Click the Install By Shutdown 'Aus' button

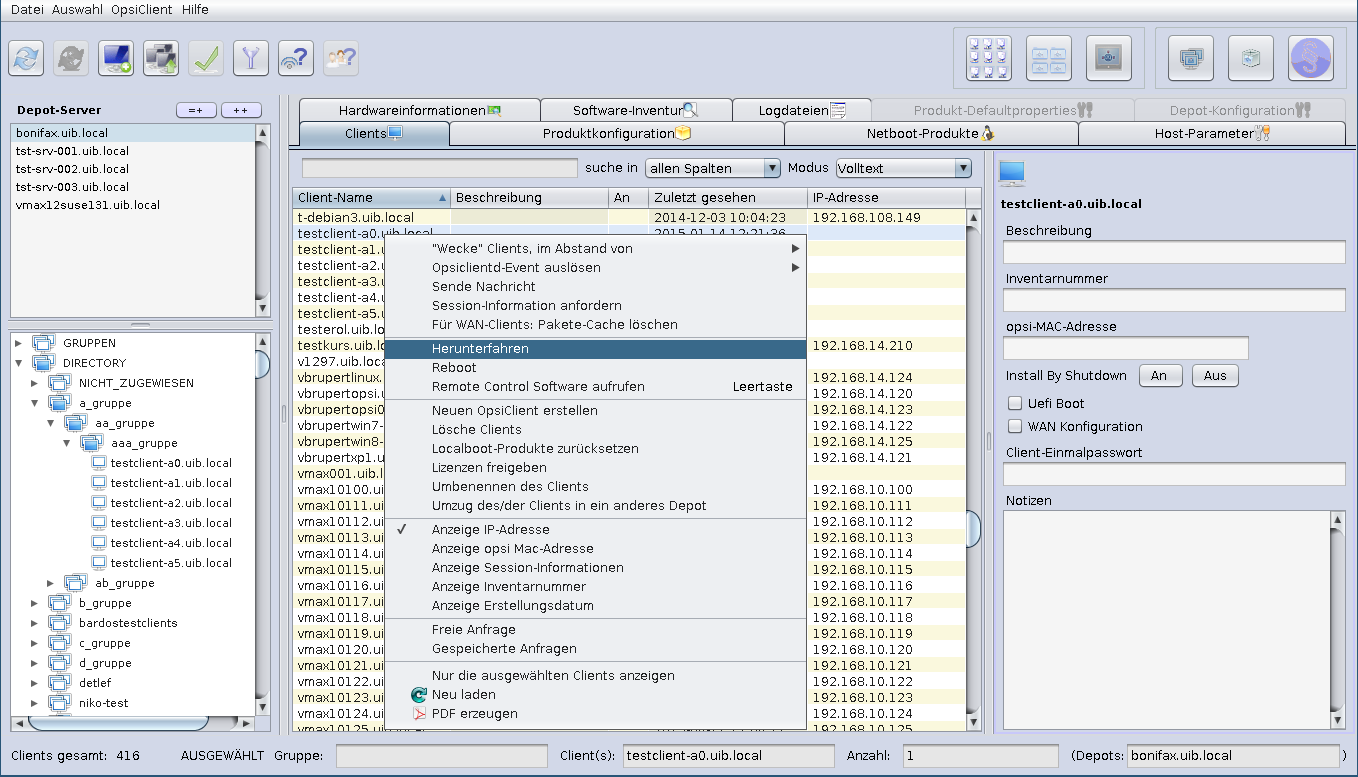[x=1215, y=376]
